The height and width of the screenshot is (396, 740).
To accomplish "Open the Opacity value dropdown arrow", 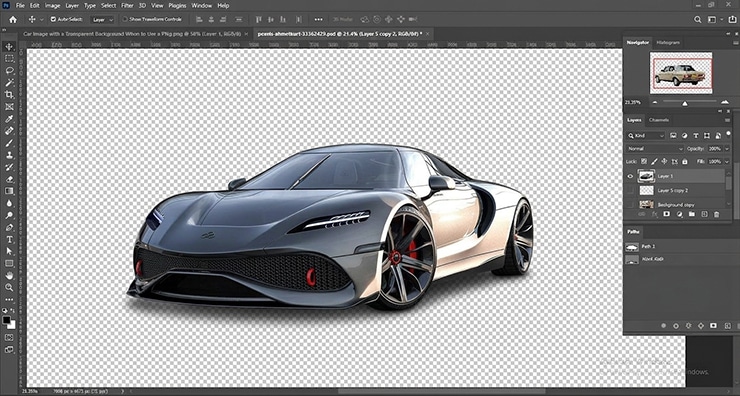I will point(726,149).
